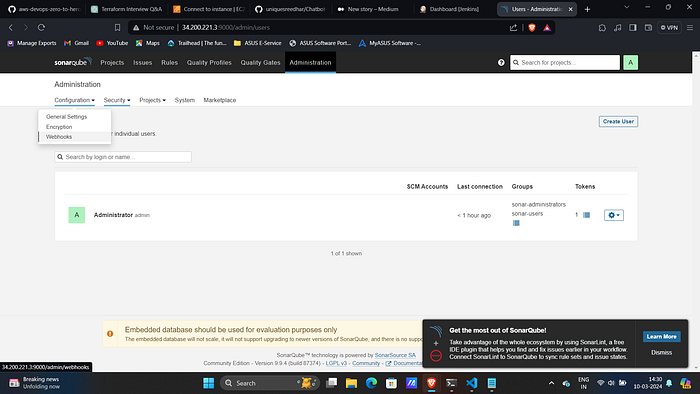The height and width of the screenshot is (394, 700).
Task: Open the green user avatar menu
Action: (x=630, y=62)
